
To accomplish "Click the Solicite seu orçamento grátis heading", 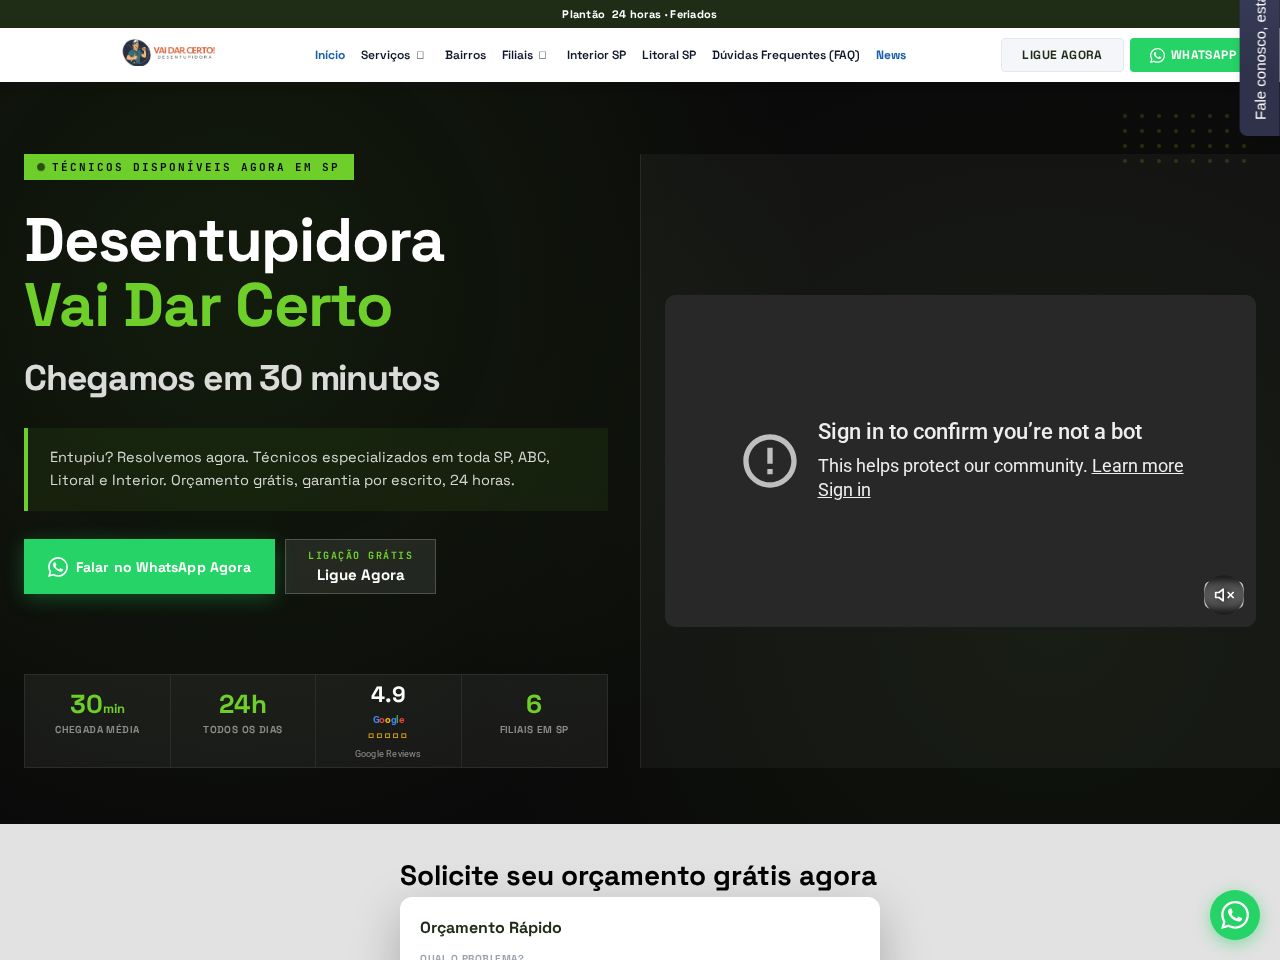I will tap(638, 875).
